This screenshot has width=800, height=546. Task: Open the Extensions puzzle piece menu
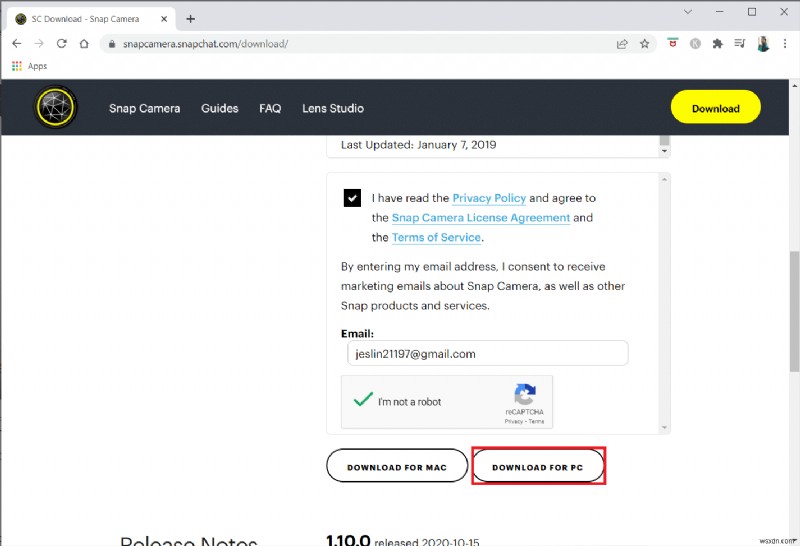[x=717, y=44]
